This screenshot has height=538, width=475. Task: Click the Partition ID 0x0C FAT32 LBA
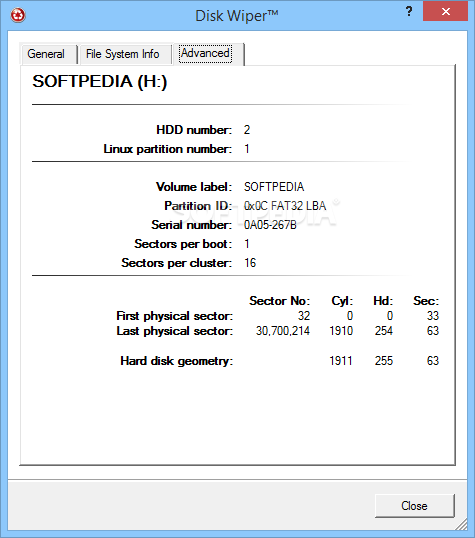tap(285, 206)
